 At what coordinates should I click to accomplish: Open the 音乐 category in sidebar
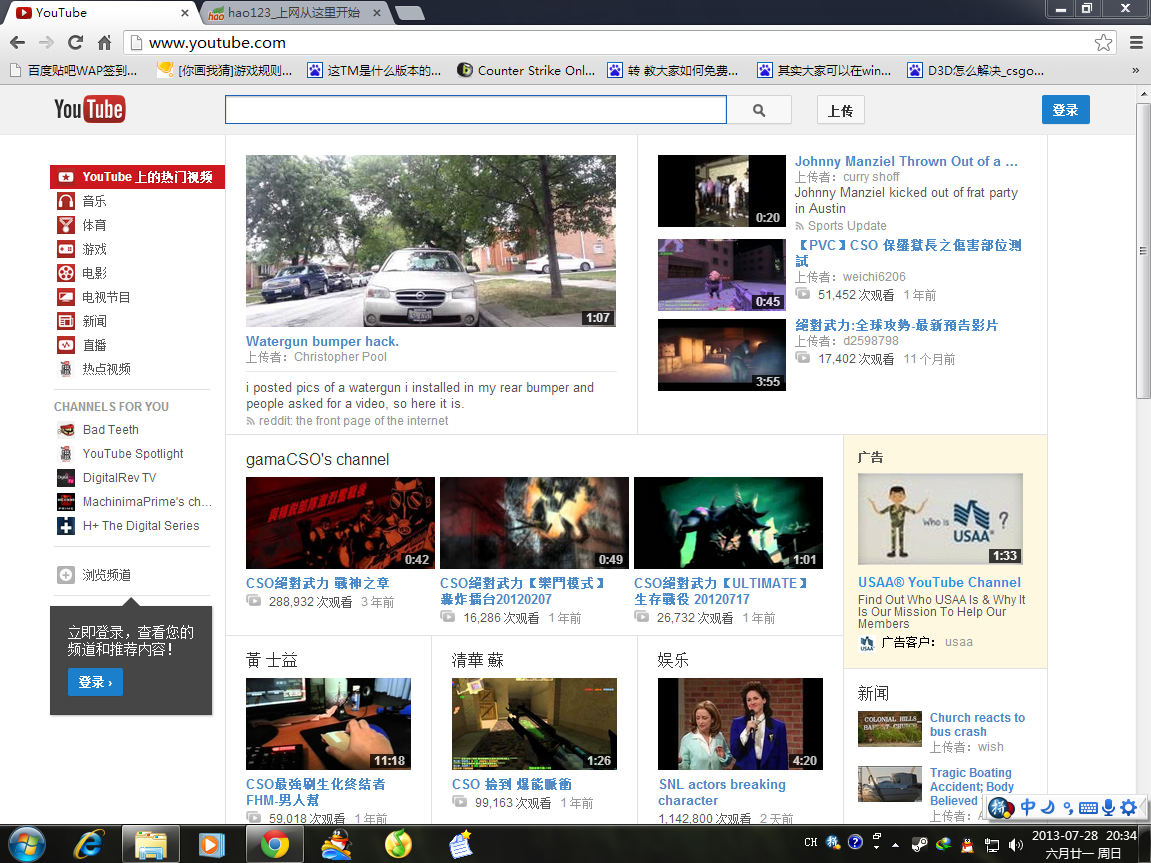pyautogui.click(x=94, y=201)
